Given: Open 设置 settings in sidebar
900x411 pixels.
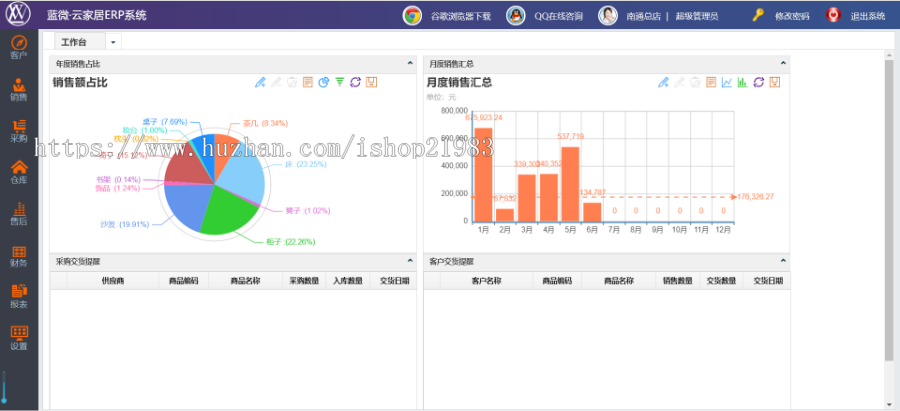Looking at the screenshot, I should 18,337.
